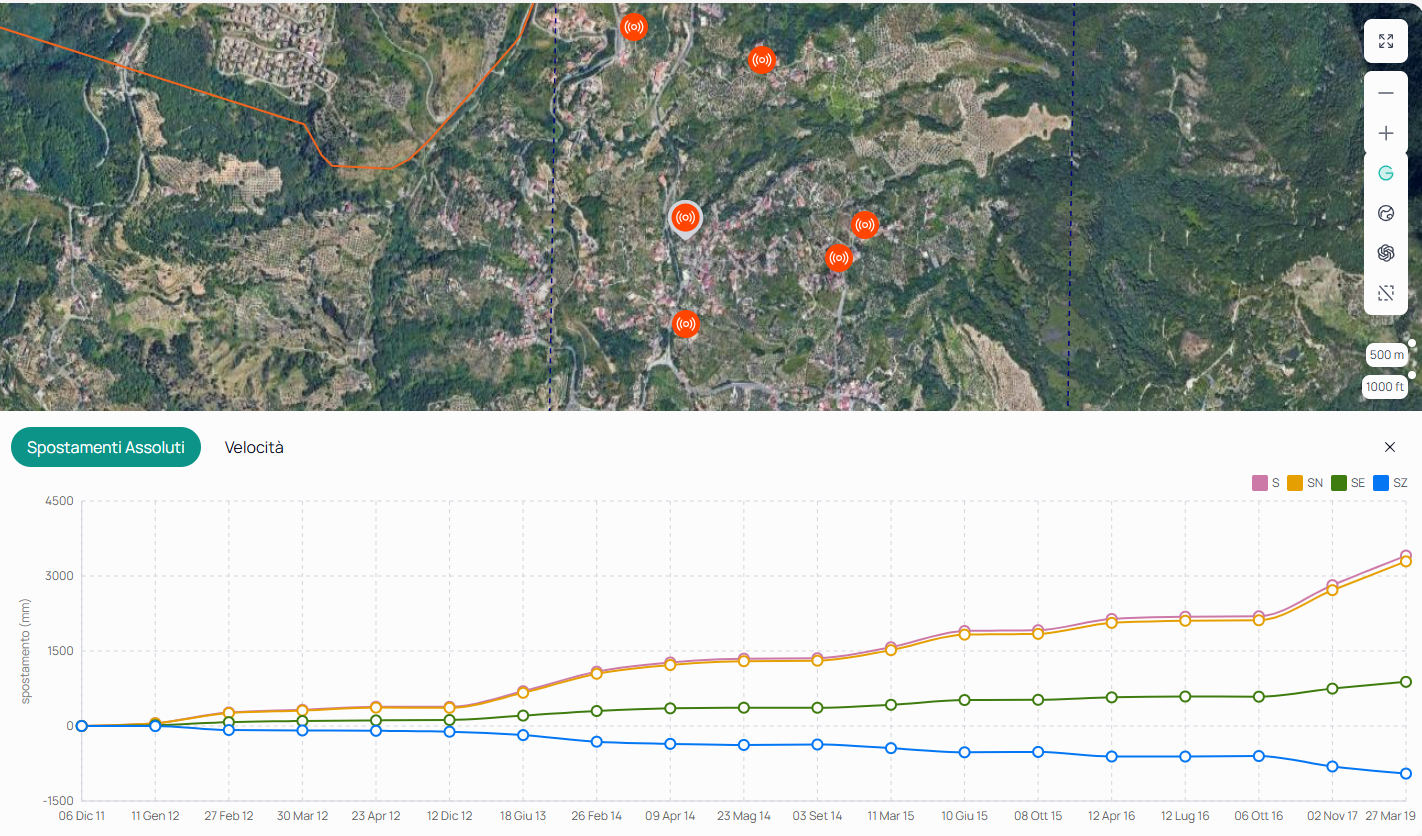
Task: Open the Spostamenti Assoluti tab
Action: point(106,447)
